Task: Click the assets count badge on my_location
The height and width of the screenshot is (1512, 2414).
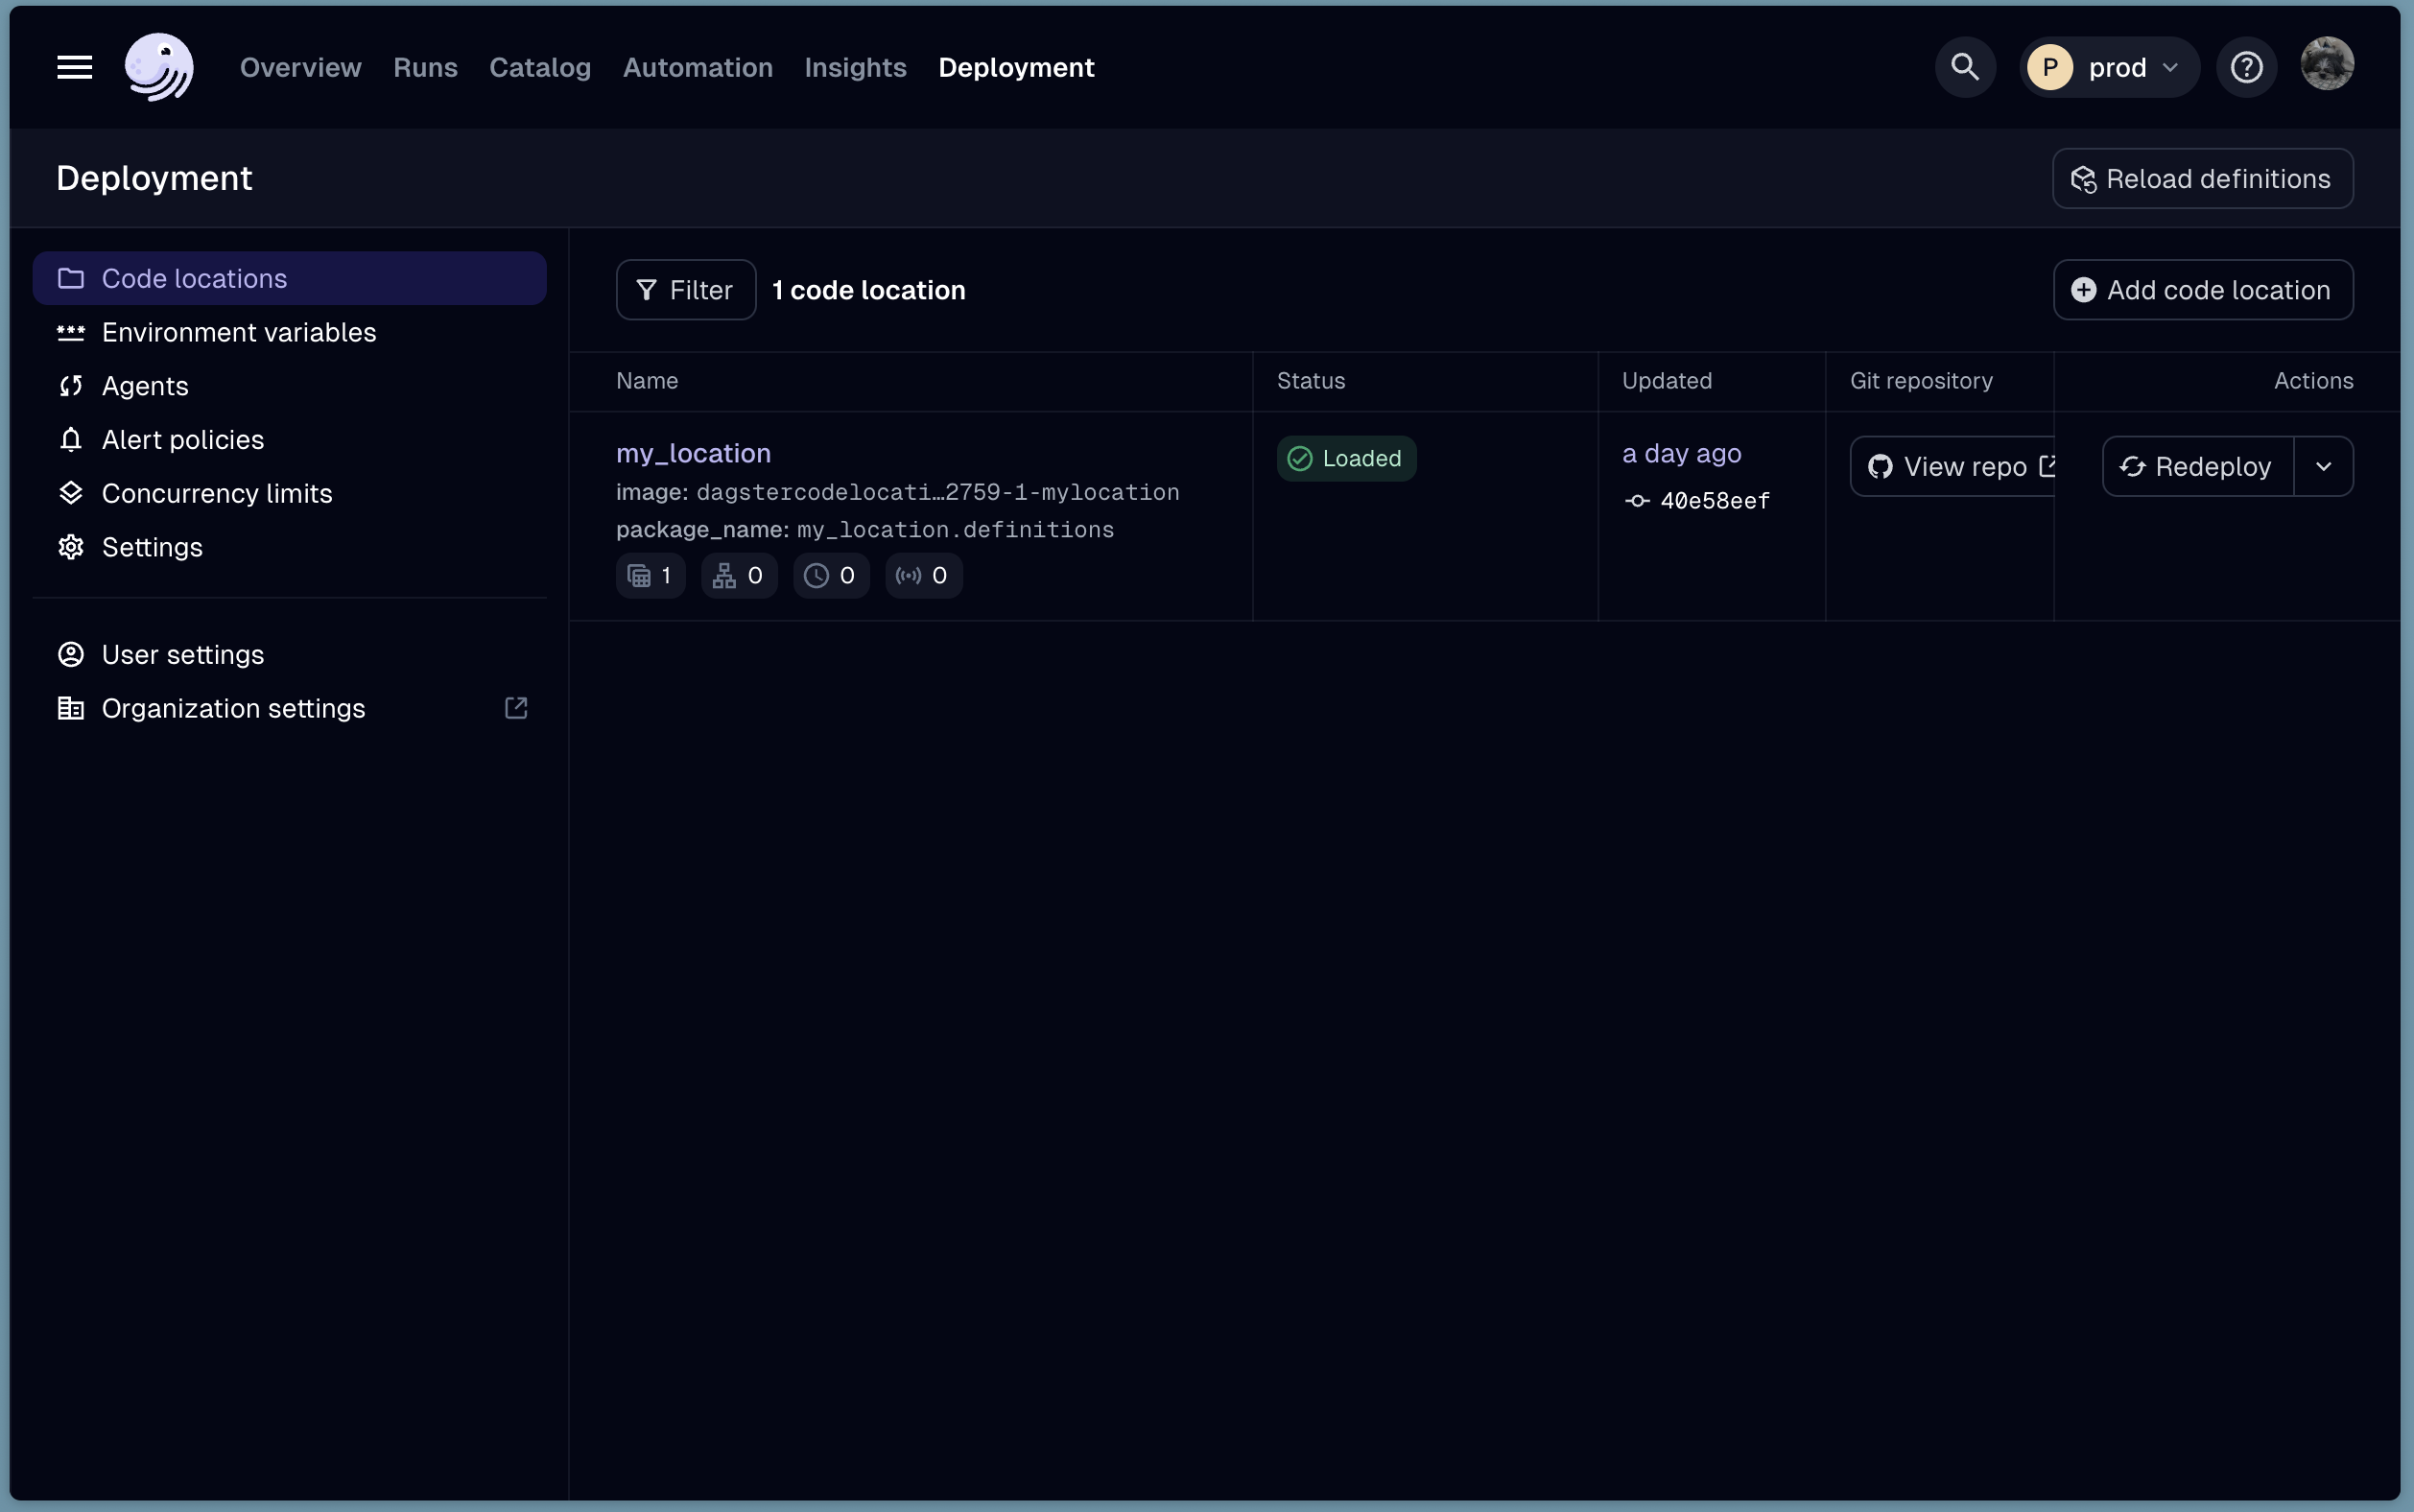Action: pyautogui.click(x=649, y=575)
